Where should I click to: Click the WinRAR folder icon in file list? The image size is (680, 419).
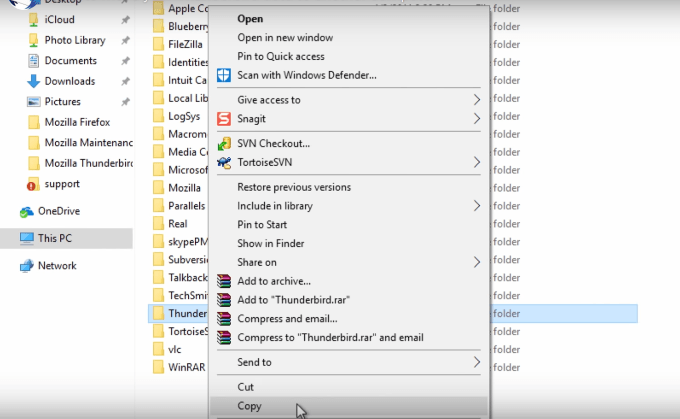(x=158, y=367)
